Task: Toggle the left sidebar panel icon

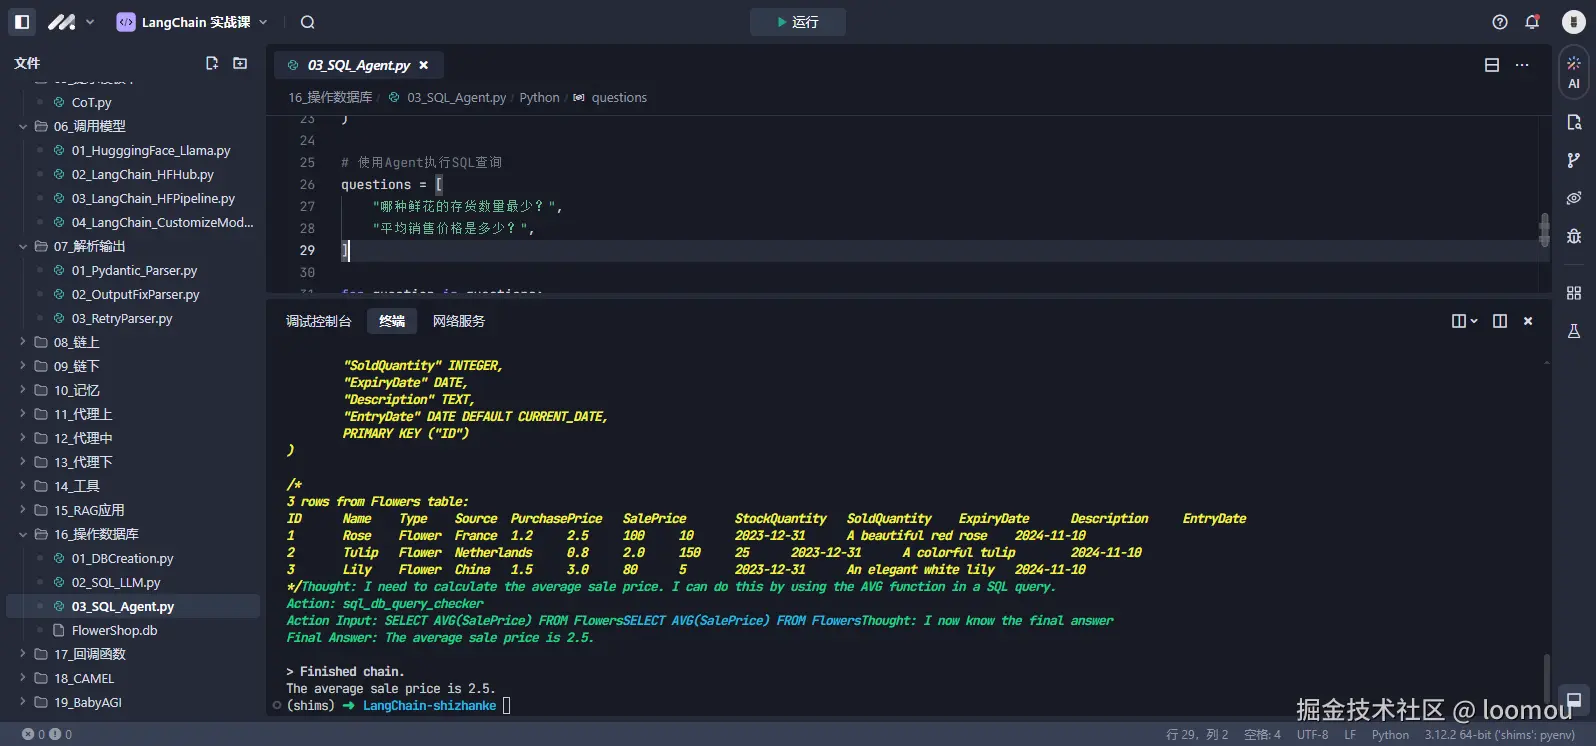Action: [x=22, y=22]
